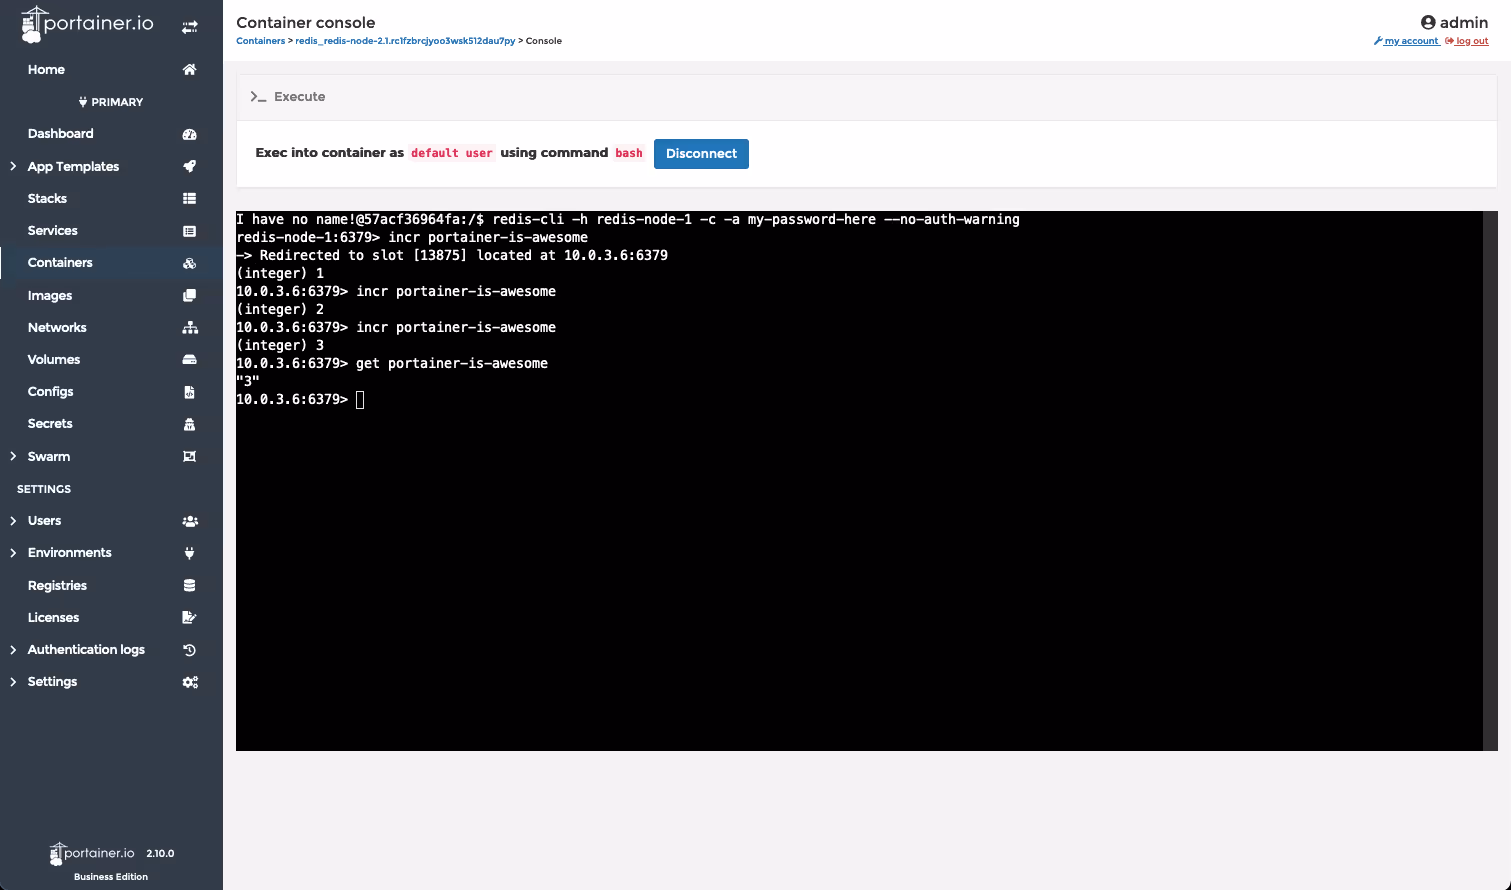Expand the Authentication logs chevron
Screen dimensions: 1511x890
(13, 650)
